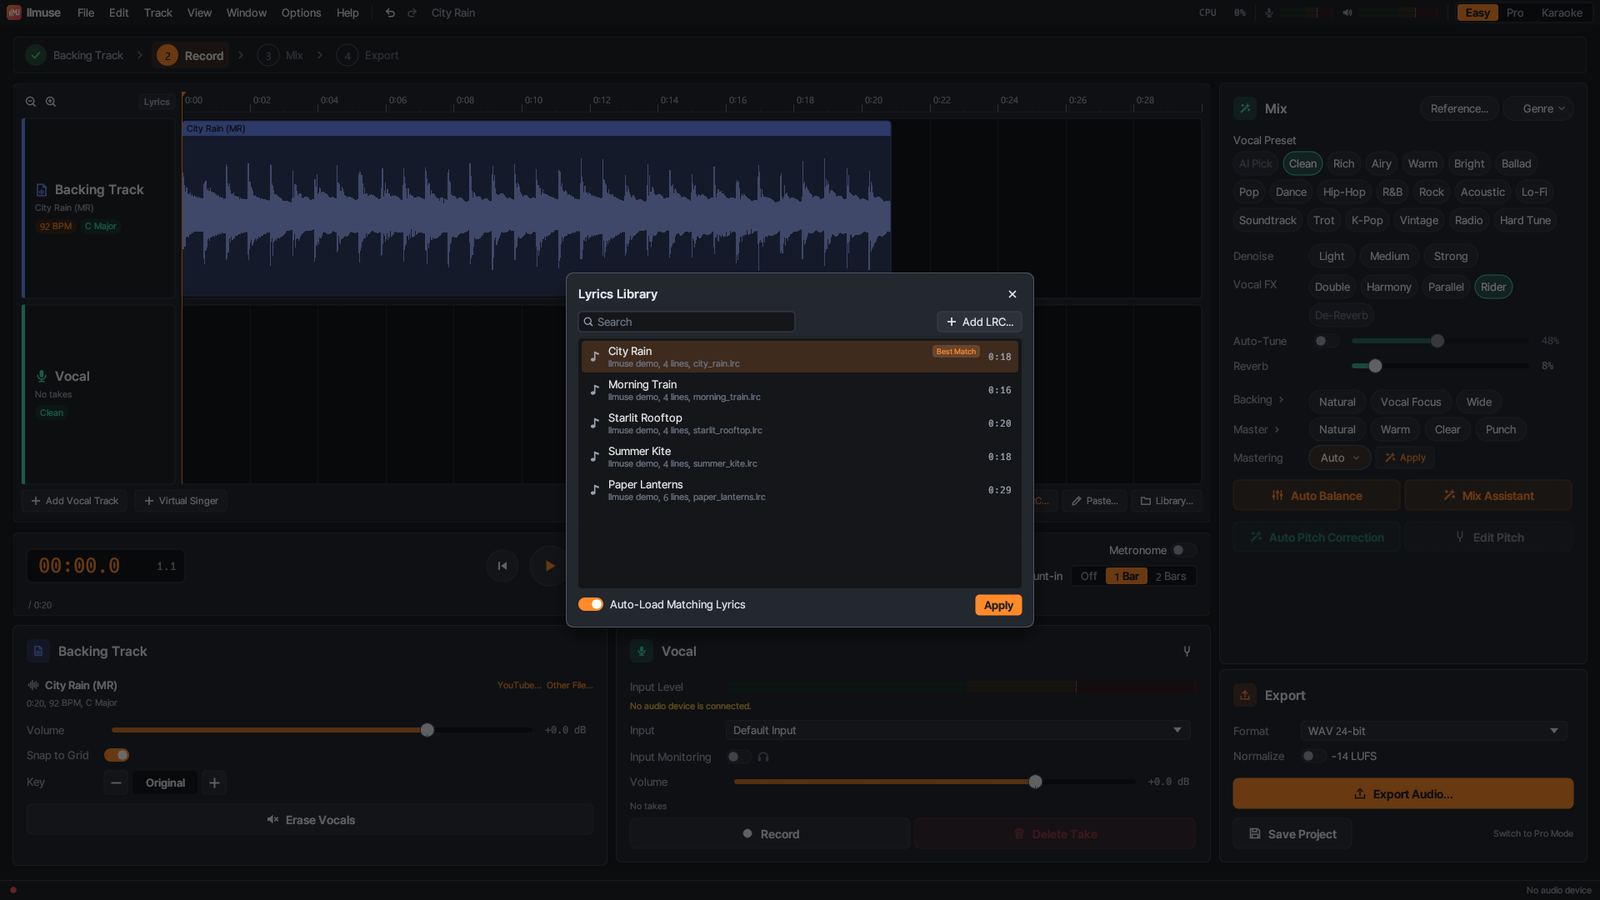
Task: Adjust the Backing Track Volume slider
Action: point(321,730)
